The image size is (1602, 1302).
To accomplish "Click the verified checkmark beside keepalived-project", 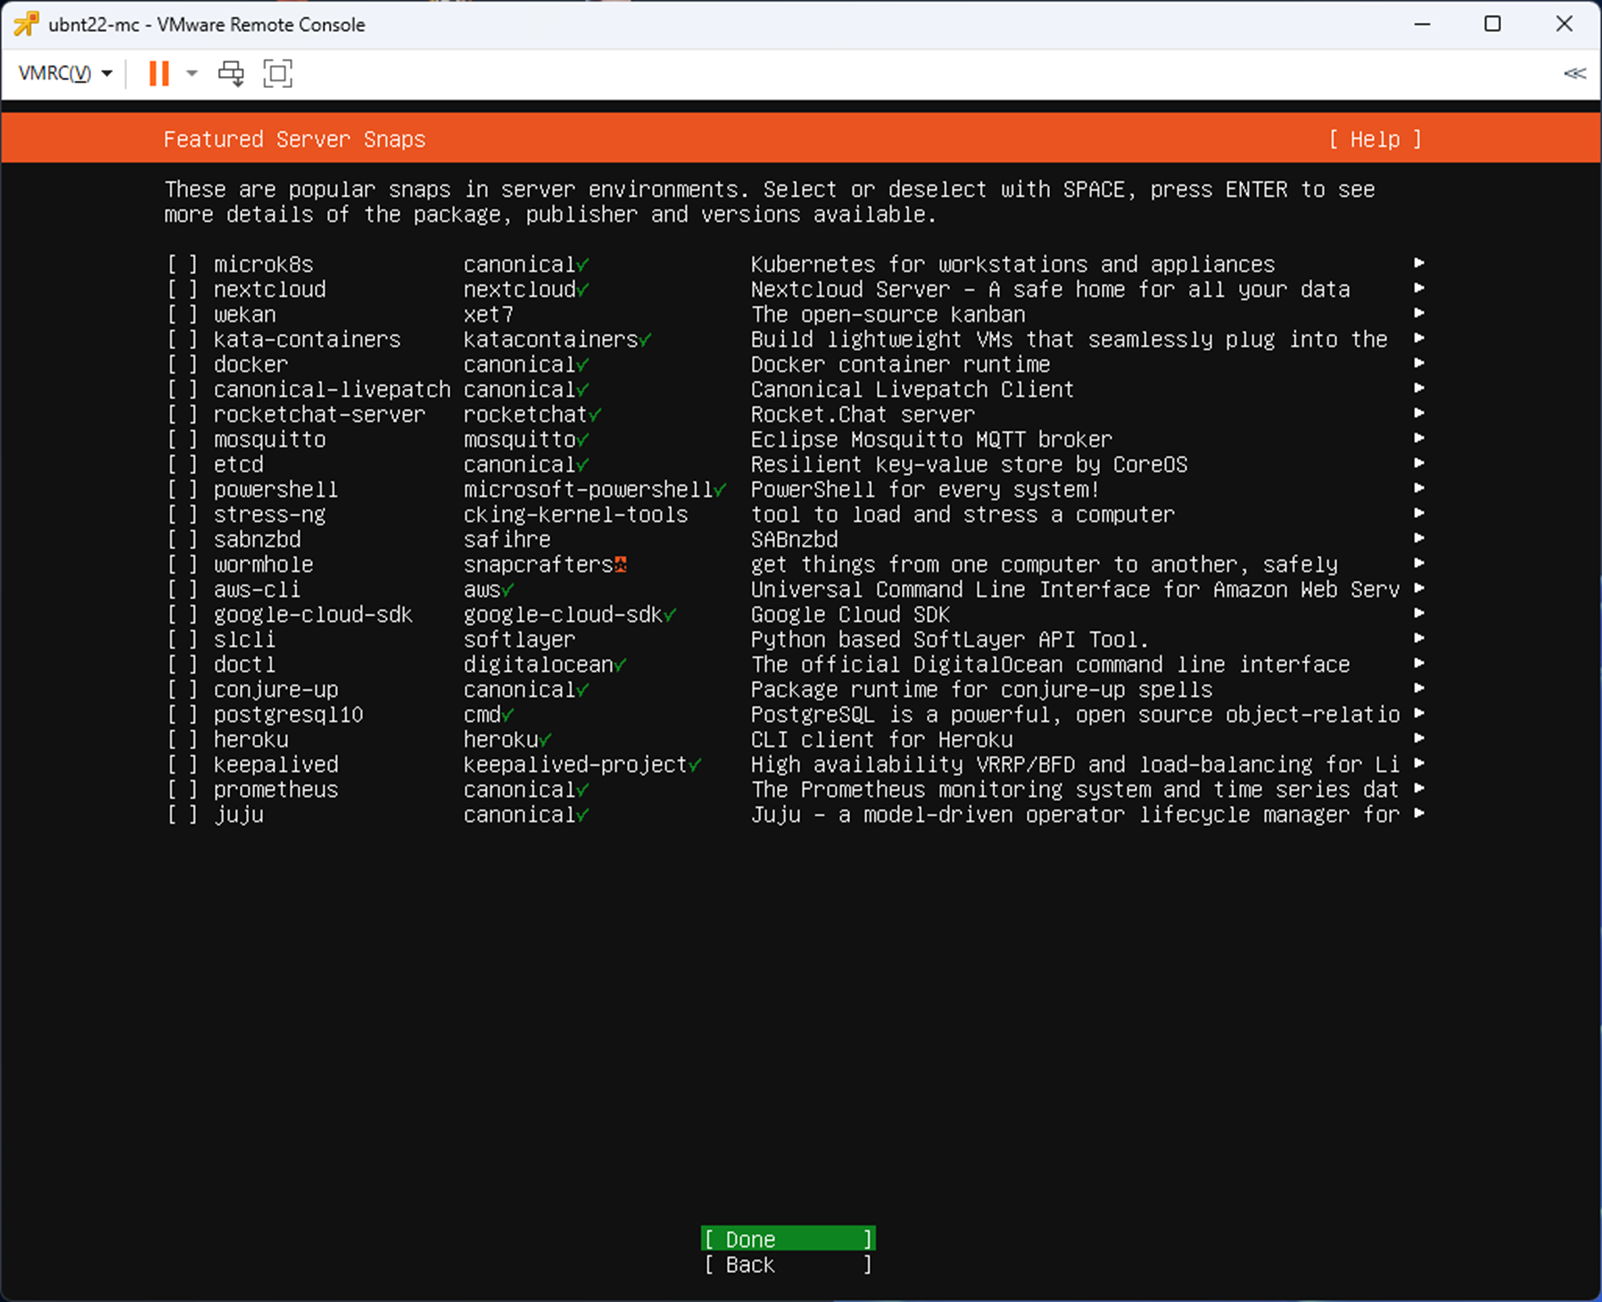I will click(x=695, y=765).
